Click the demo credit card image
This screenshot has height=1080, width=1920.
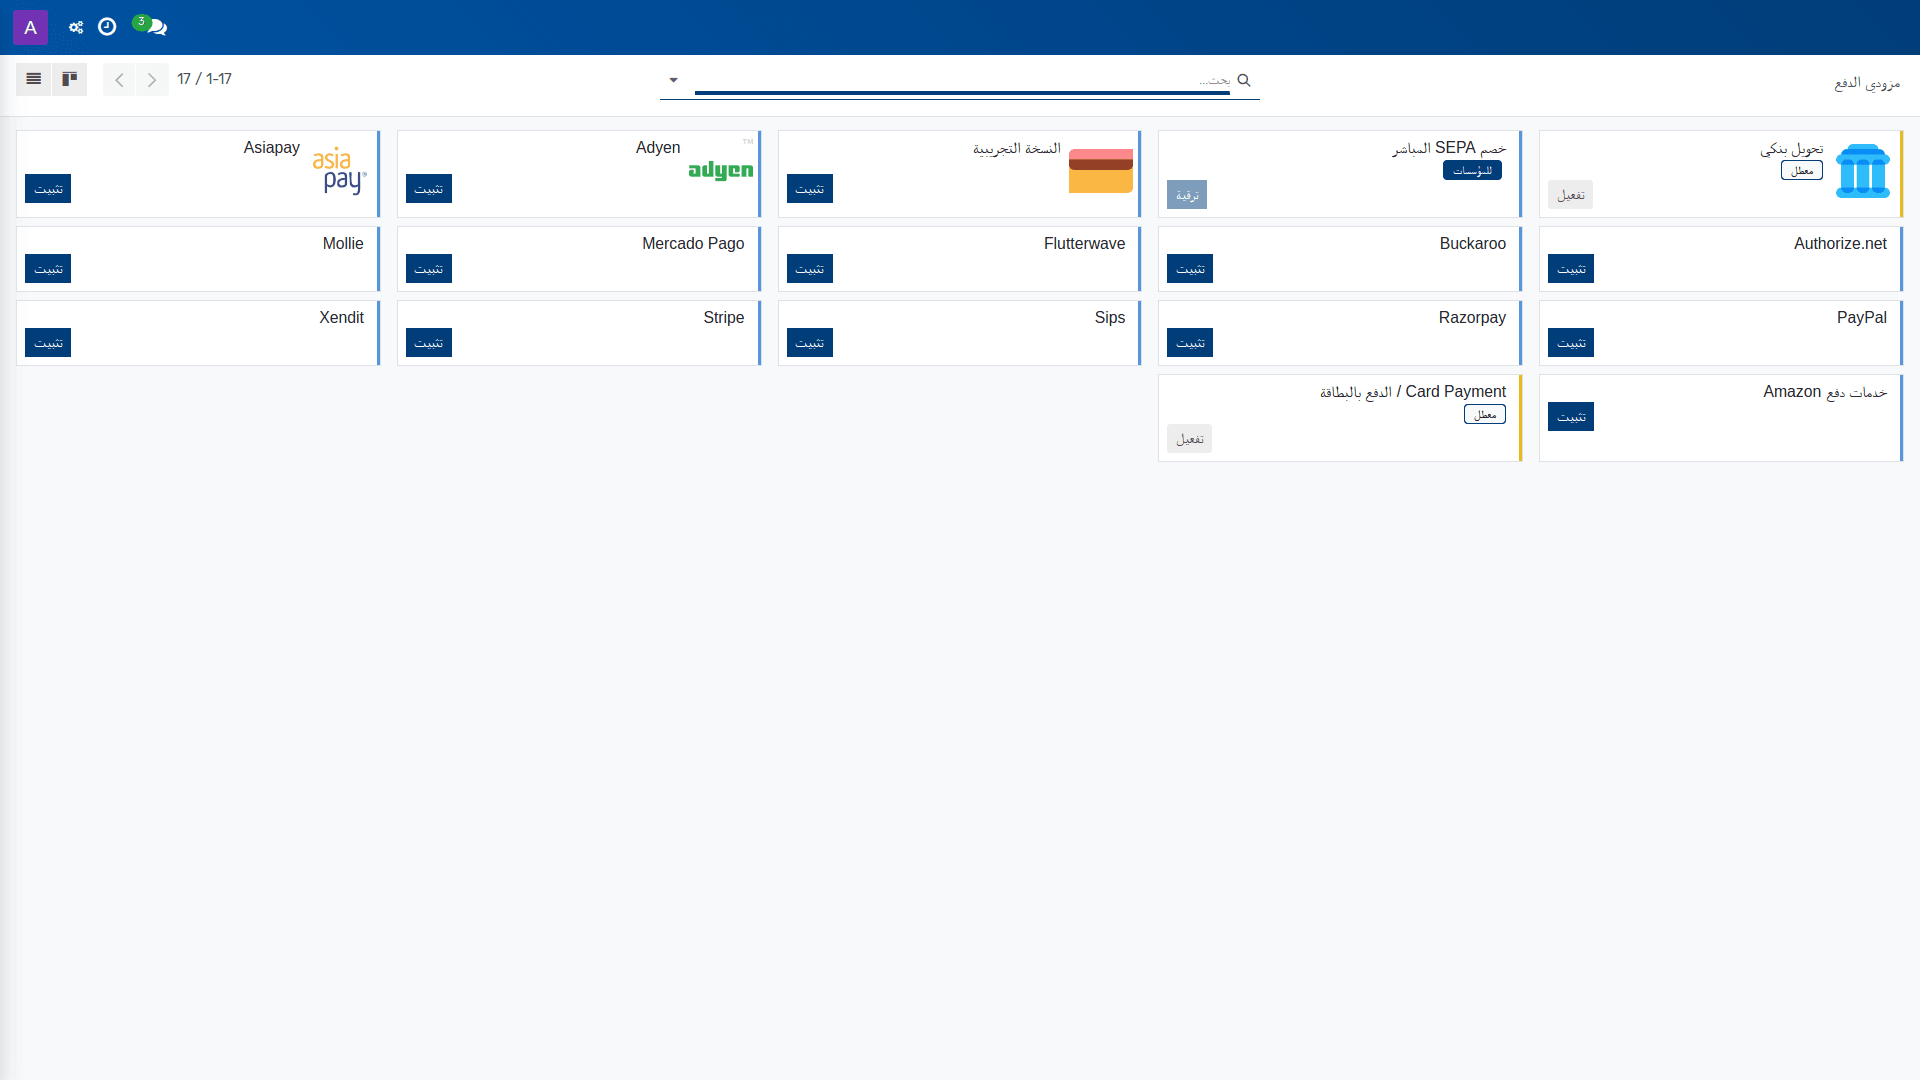(1101, 171)
